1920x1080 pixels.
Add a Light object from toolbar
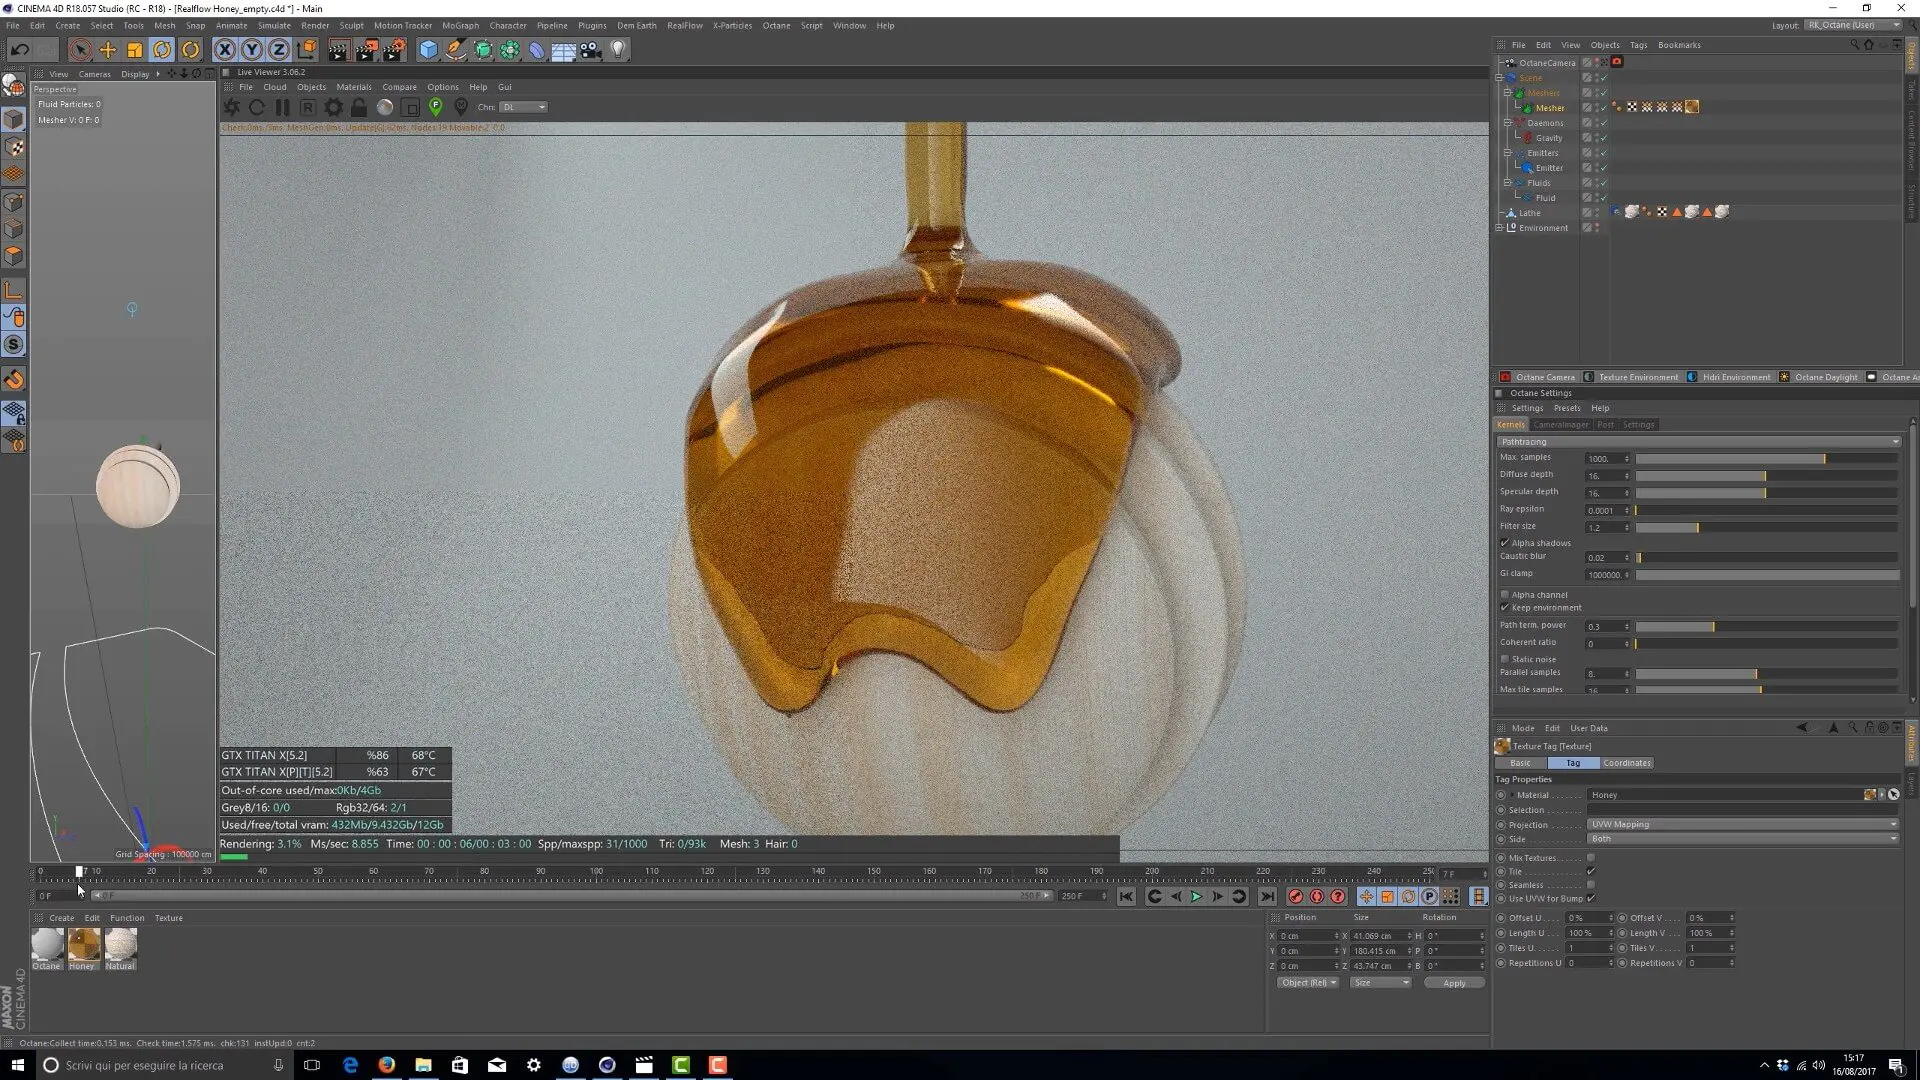pos(618,49)
